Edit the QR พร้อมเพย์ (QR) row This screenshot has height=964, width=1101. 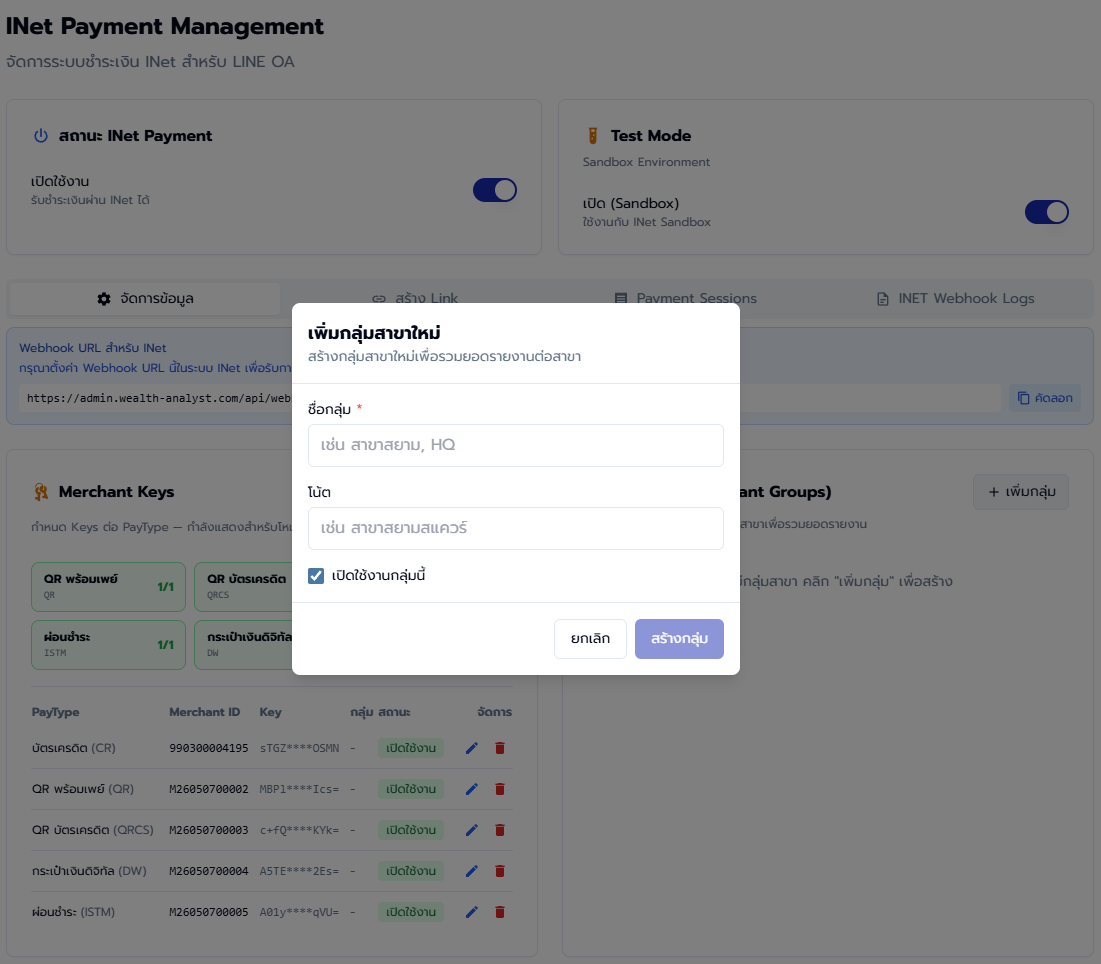[472, 789]
